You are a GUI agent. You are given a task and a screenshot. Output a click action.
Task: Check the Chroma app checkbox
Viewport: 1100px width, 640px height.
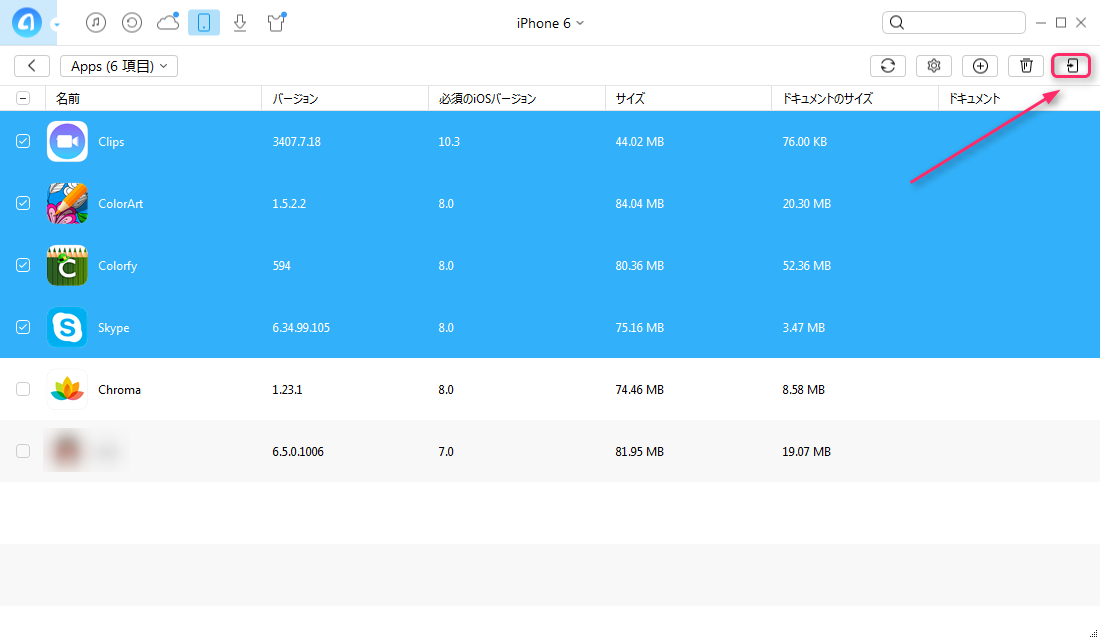23,389
